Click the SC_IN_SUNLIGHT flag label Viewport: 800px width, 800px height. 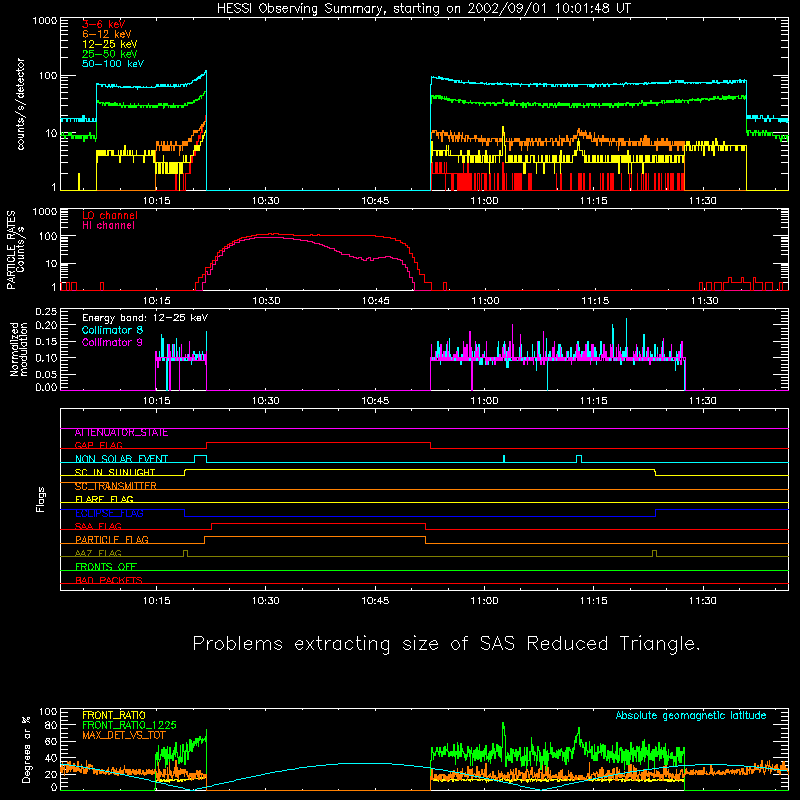pos(115,473)
